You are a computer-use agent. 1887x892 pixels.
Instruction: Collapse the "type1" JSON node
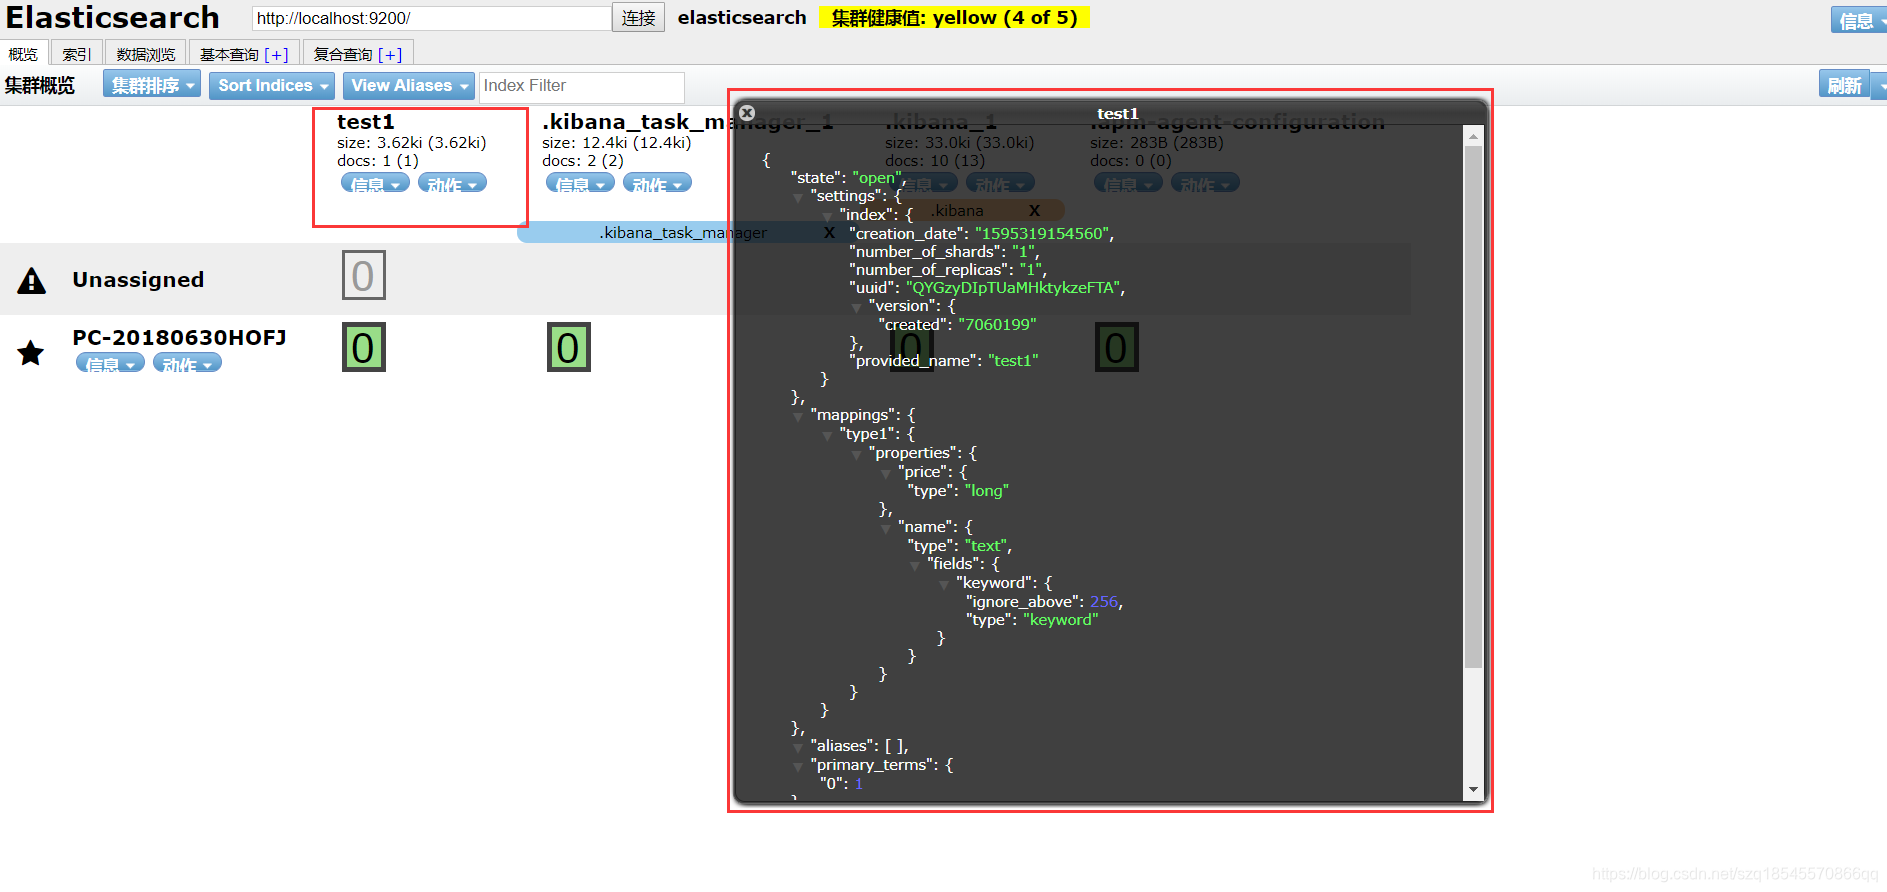tap(827, 436)
